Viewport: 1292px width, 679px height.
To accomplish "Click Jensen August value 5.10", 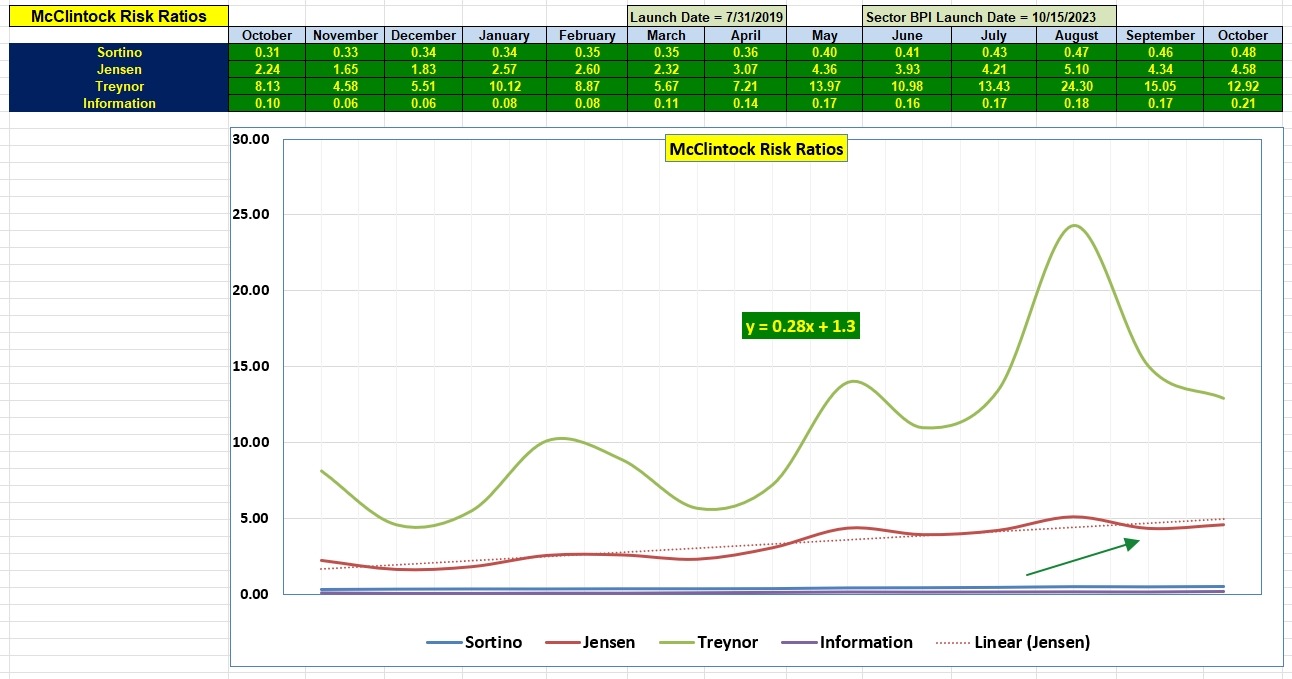I will tap(1077, 69).
